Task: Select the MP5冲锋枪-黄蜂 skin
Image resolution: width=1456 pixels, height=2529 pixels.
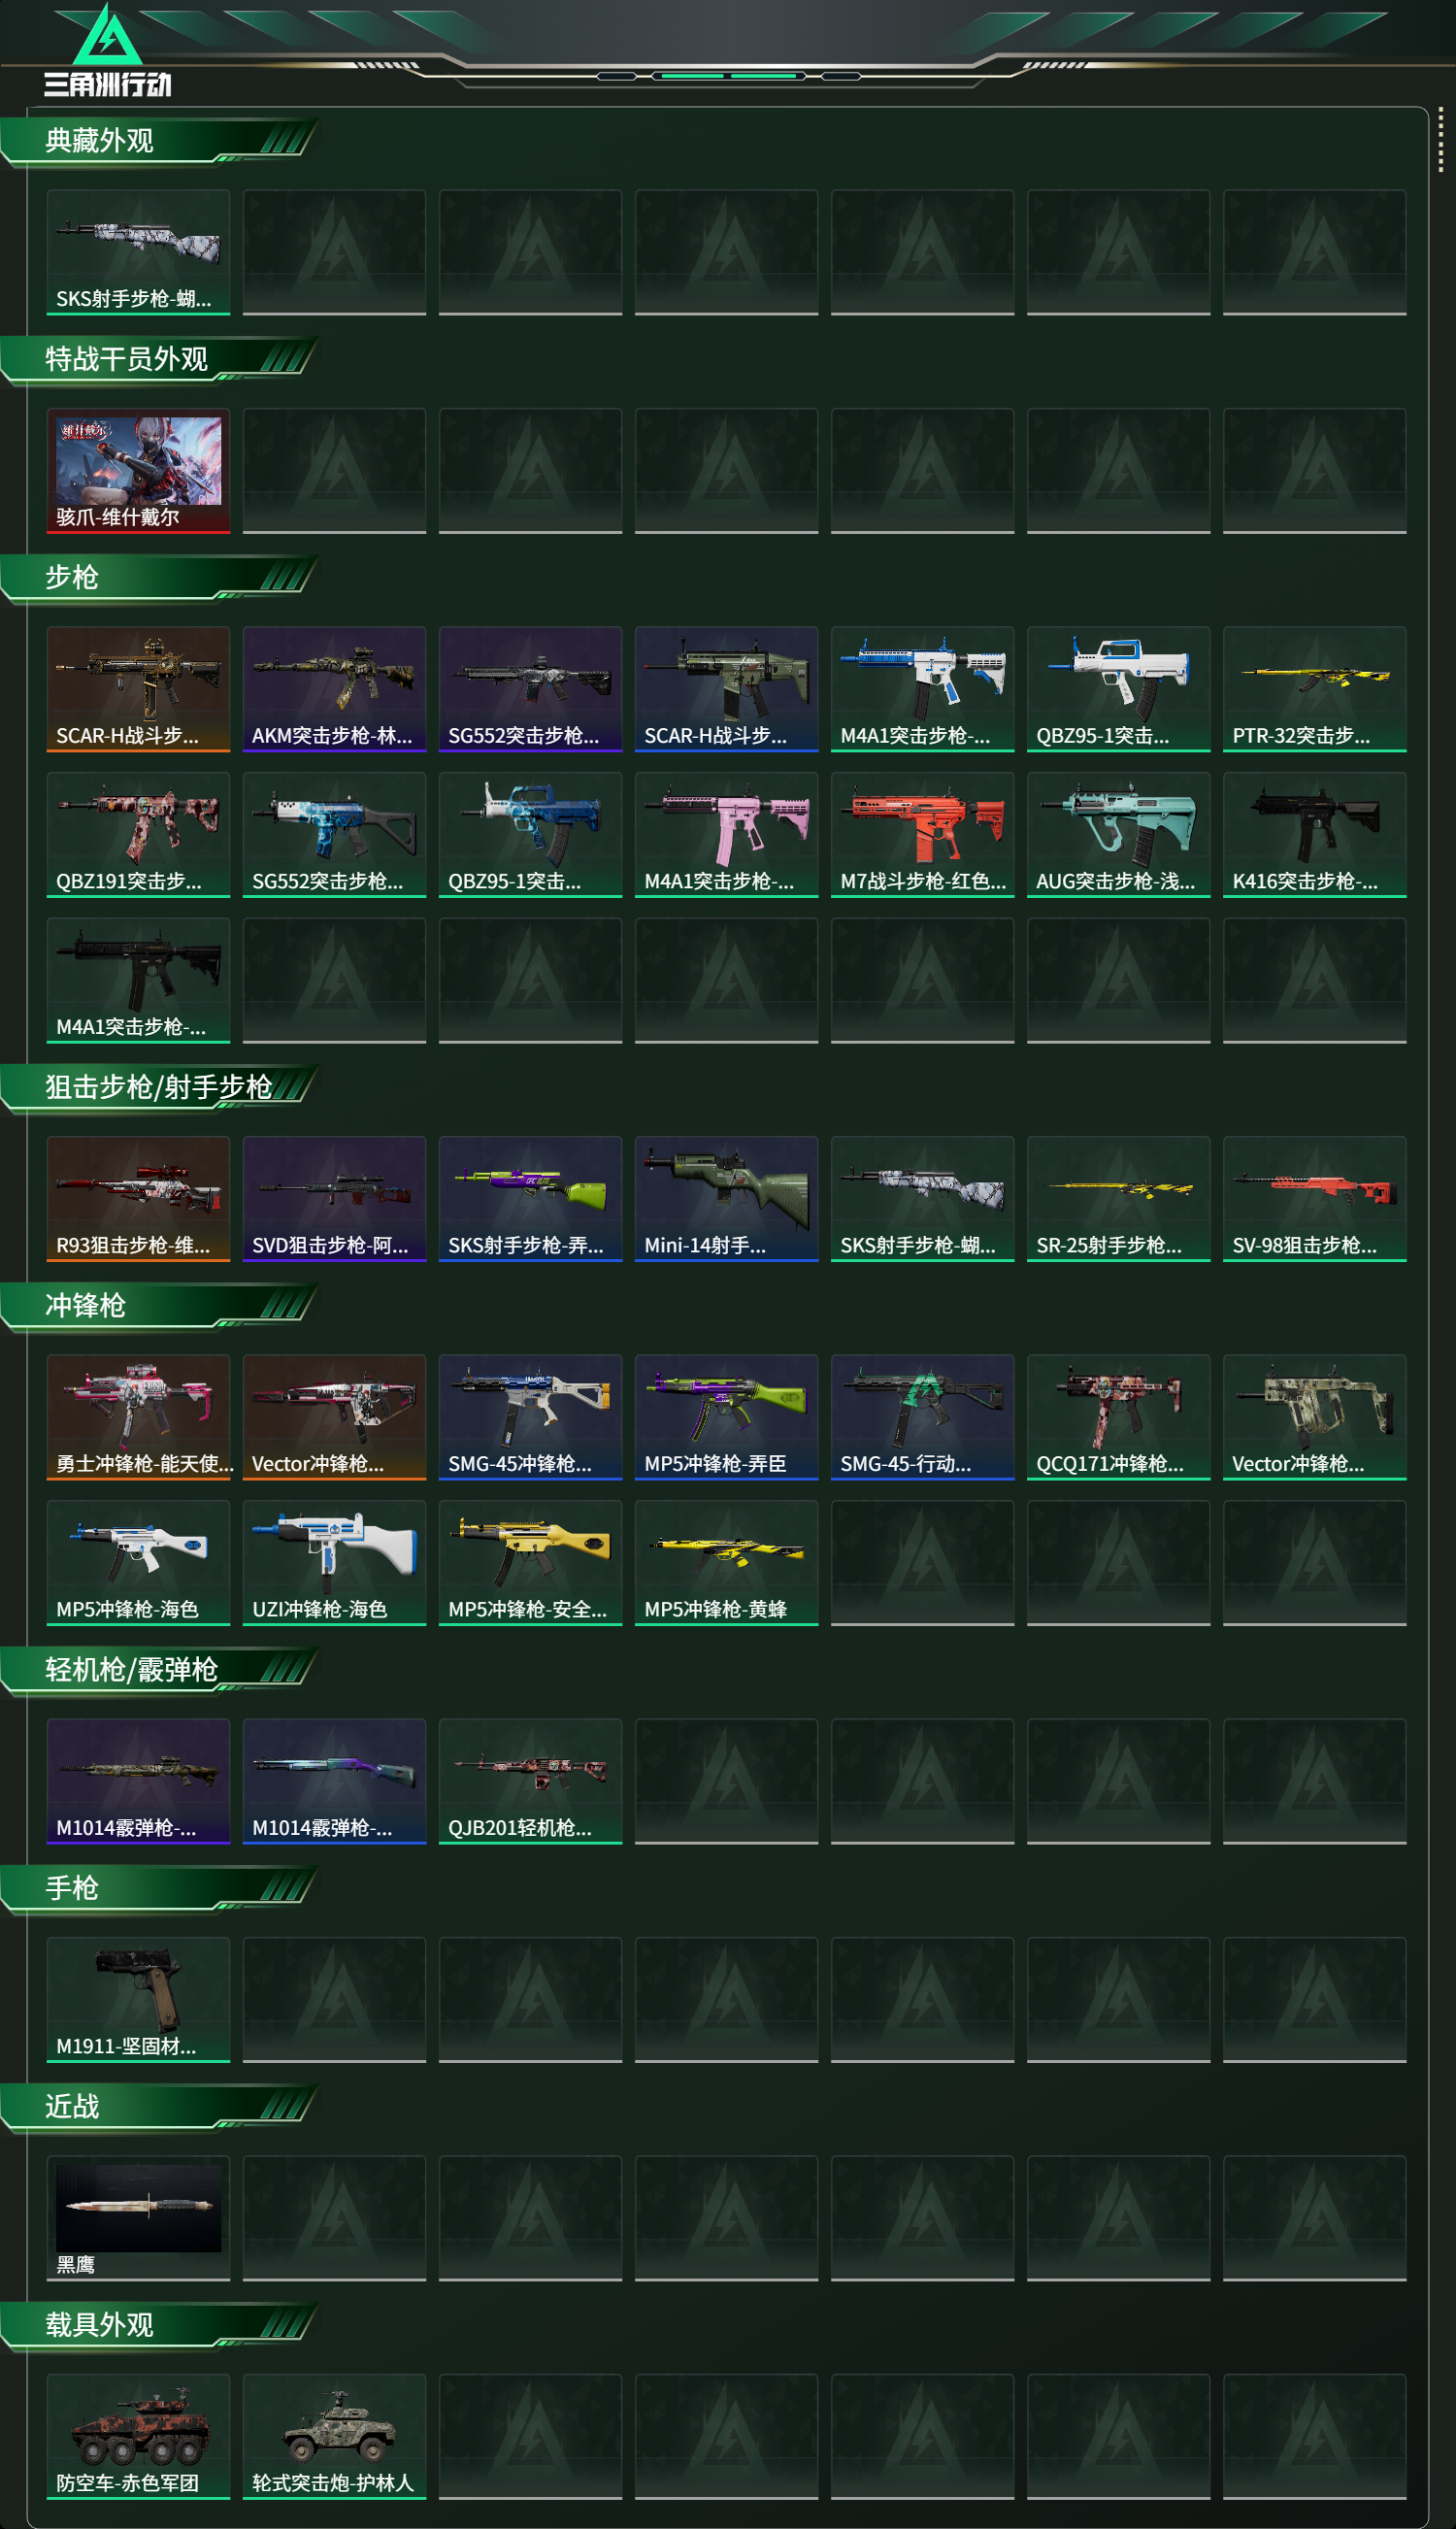Action: tap(726, 1562)
